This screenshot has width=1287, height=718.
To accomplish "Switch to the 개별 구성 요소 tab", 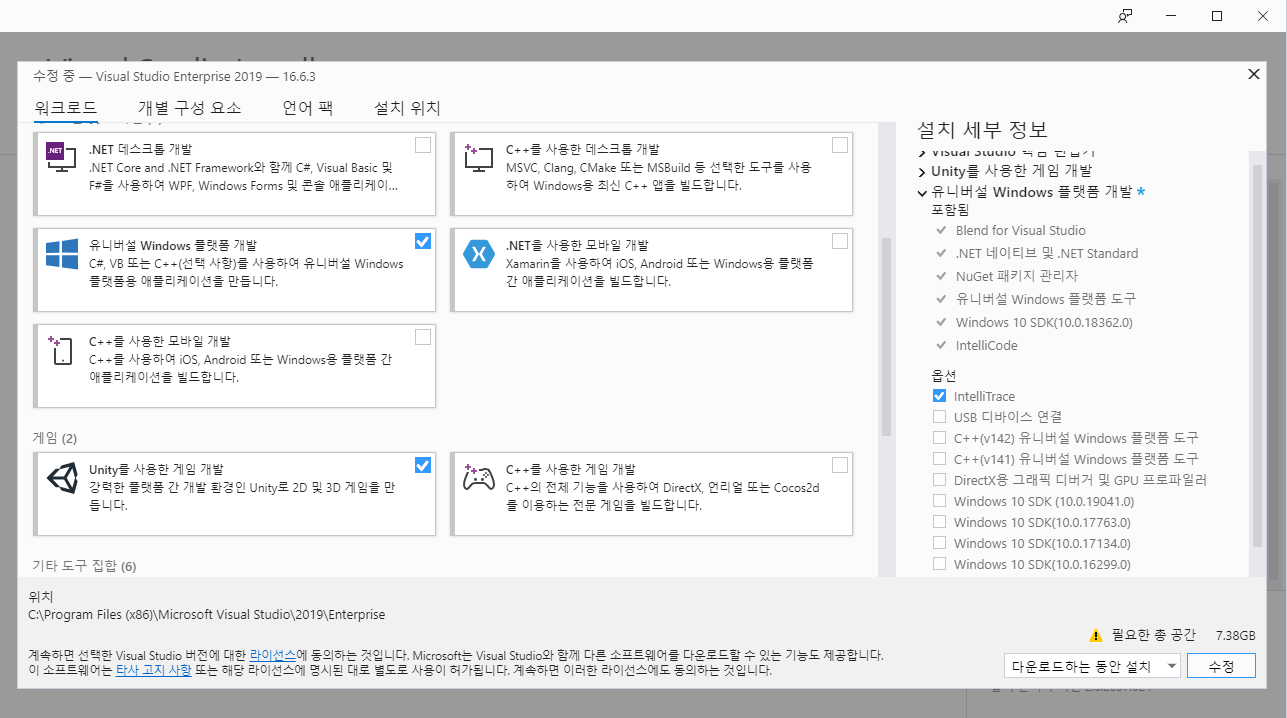I will pyautogui.click(x=189, y=108).
